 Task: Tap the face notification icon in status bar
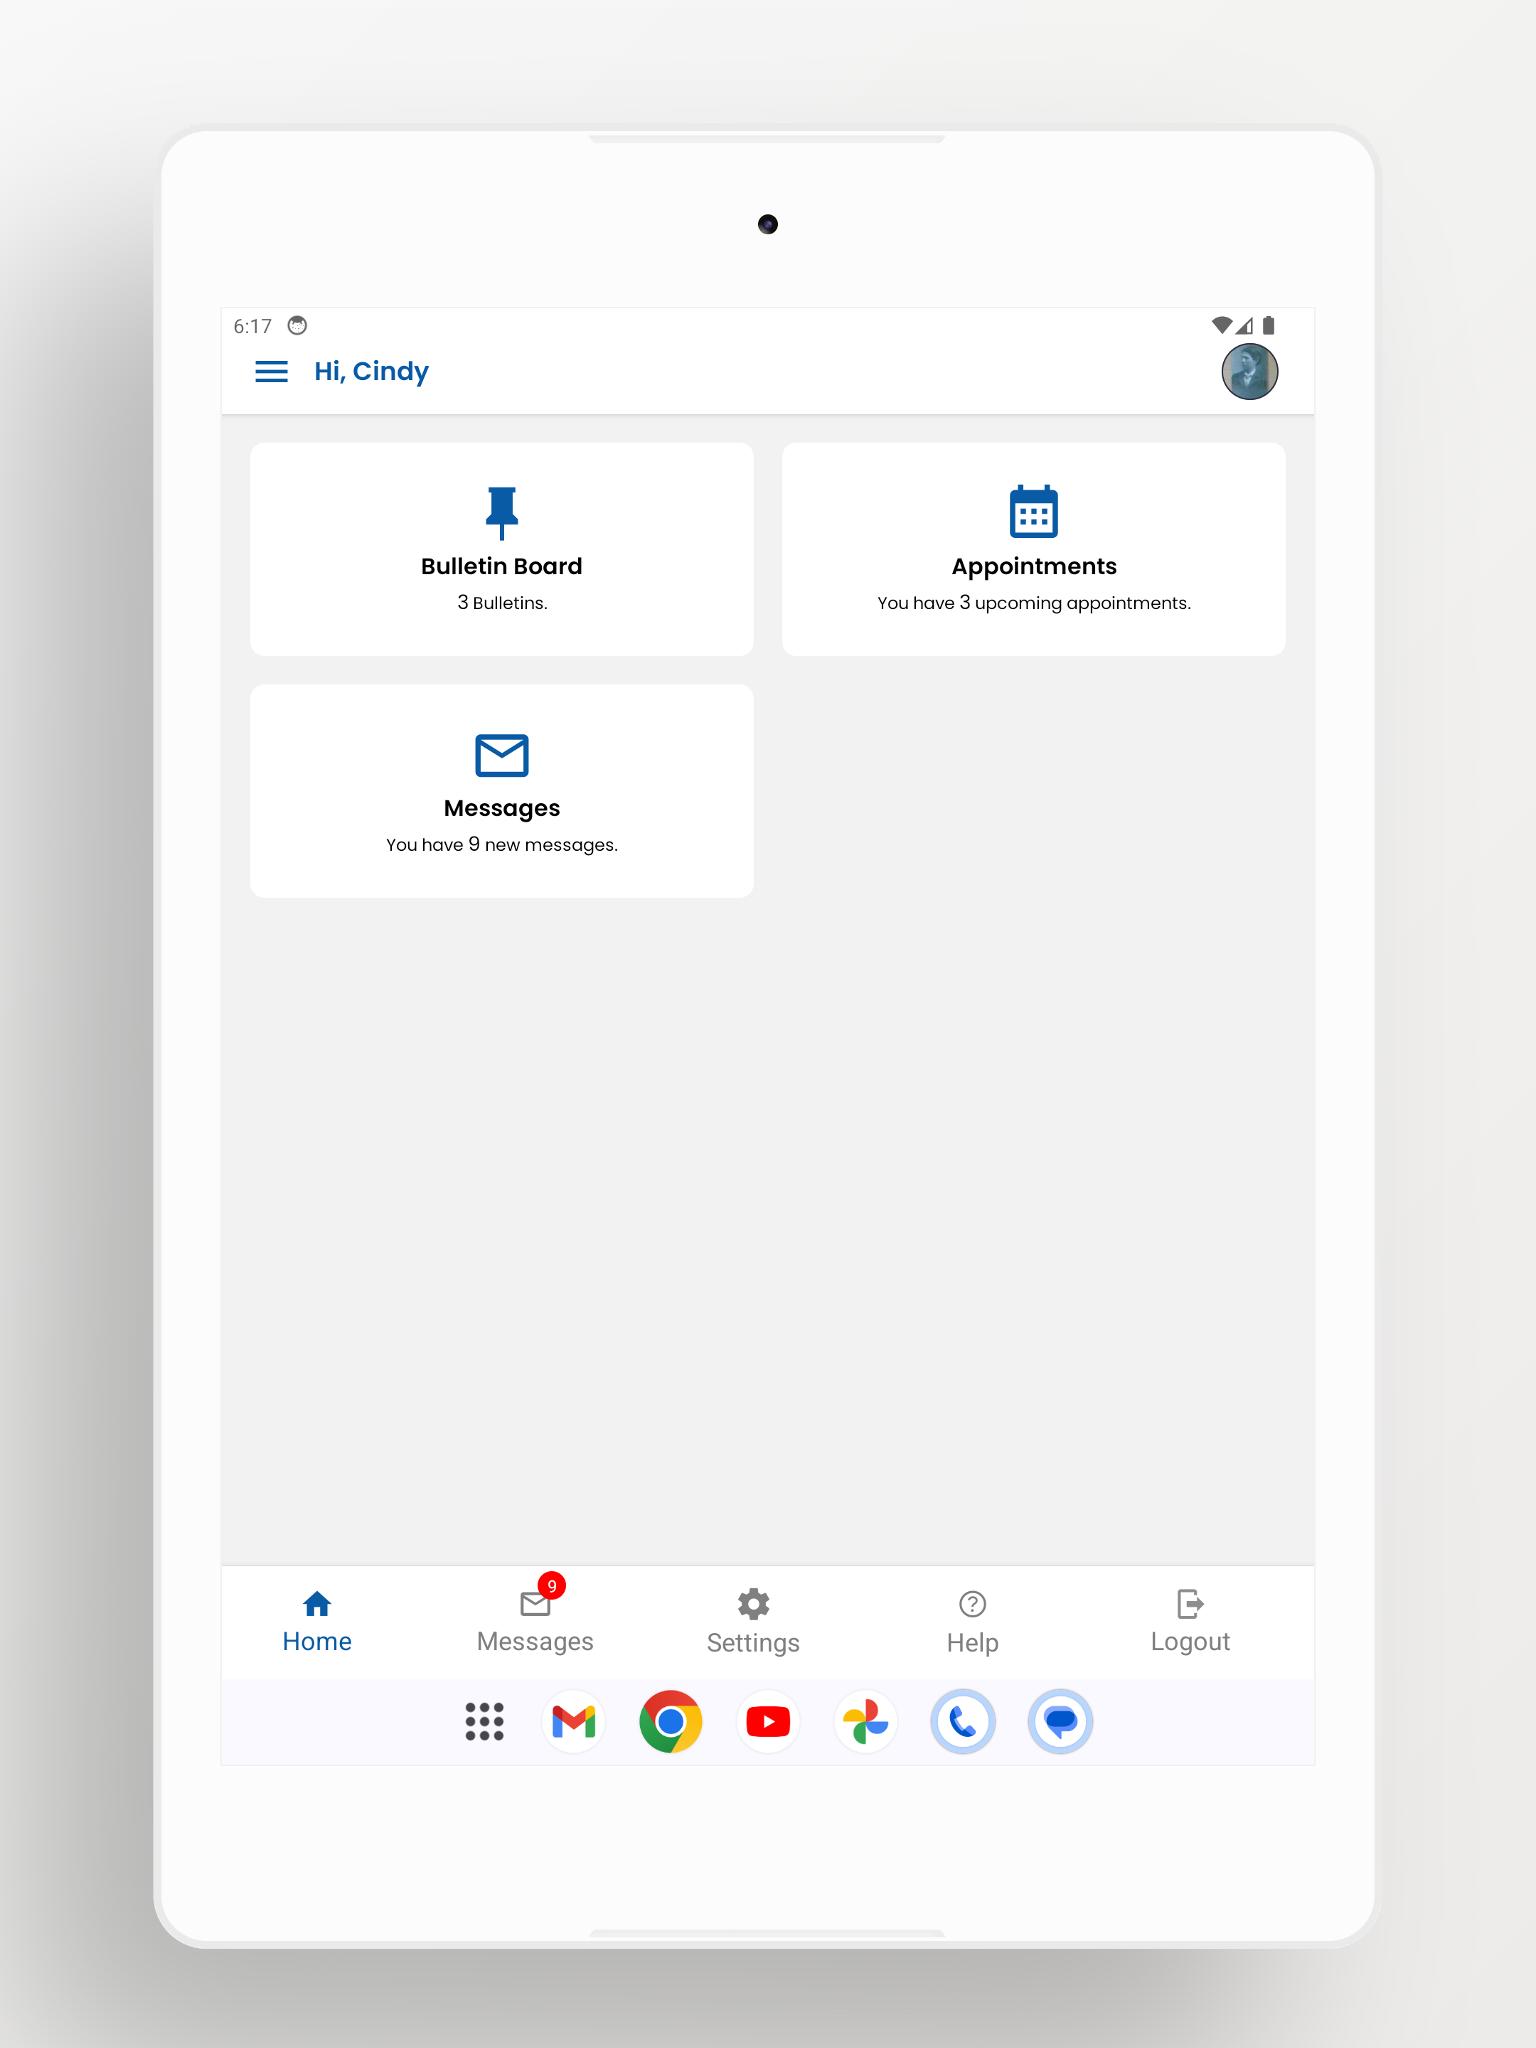(x=297, y=325)
